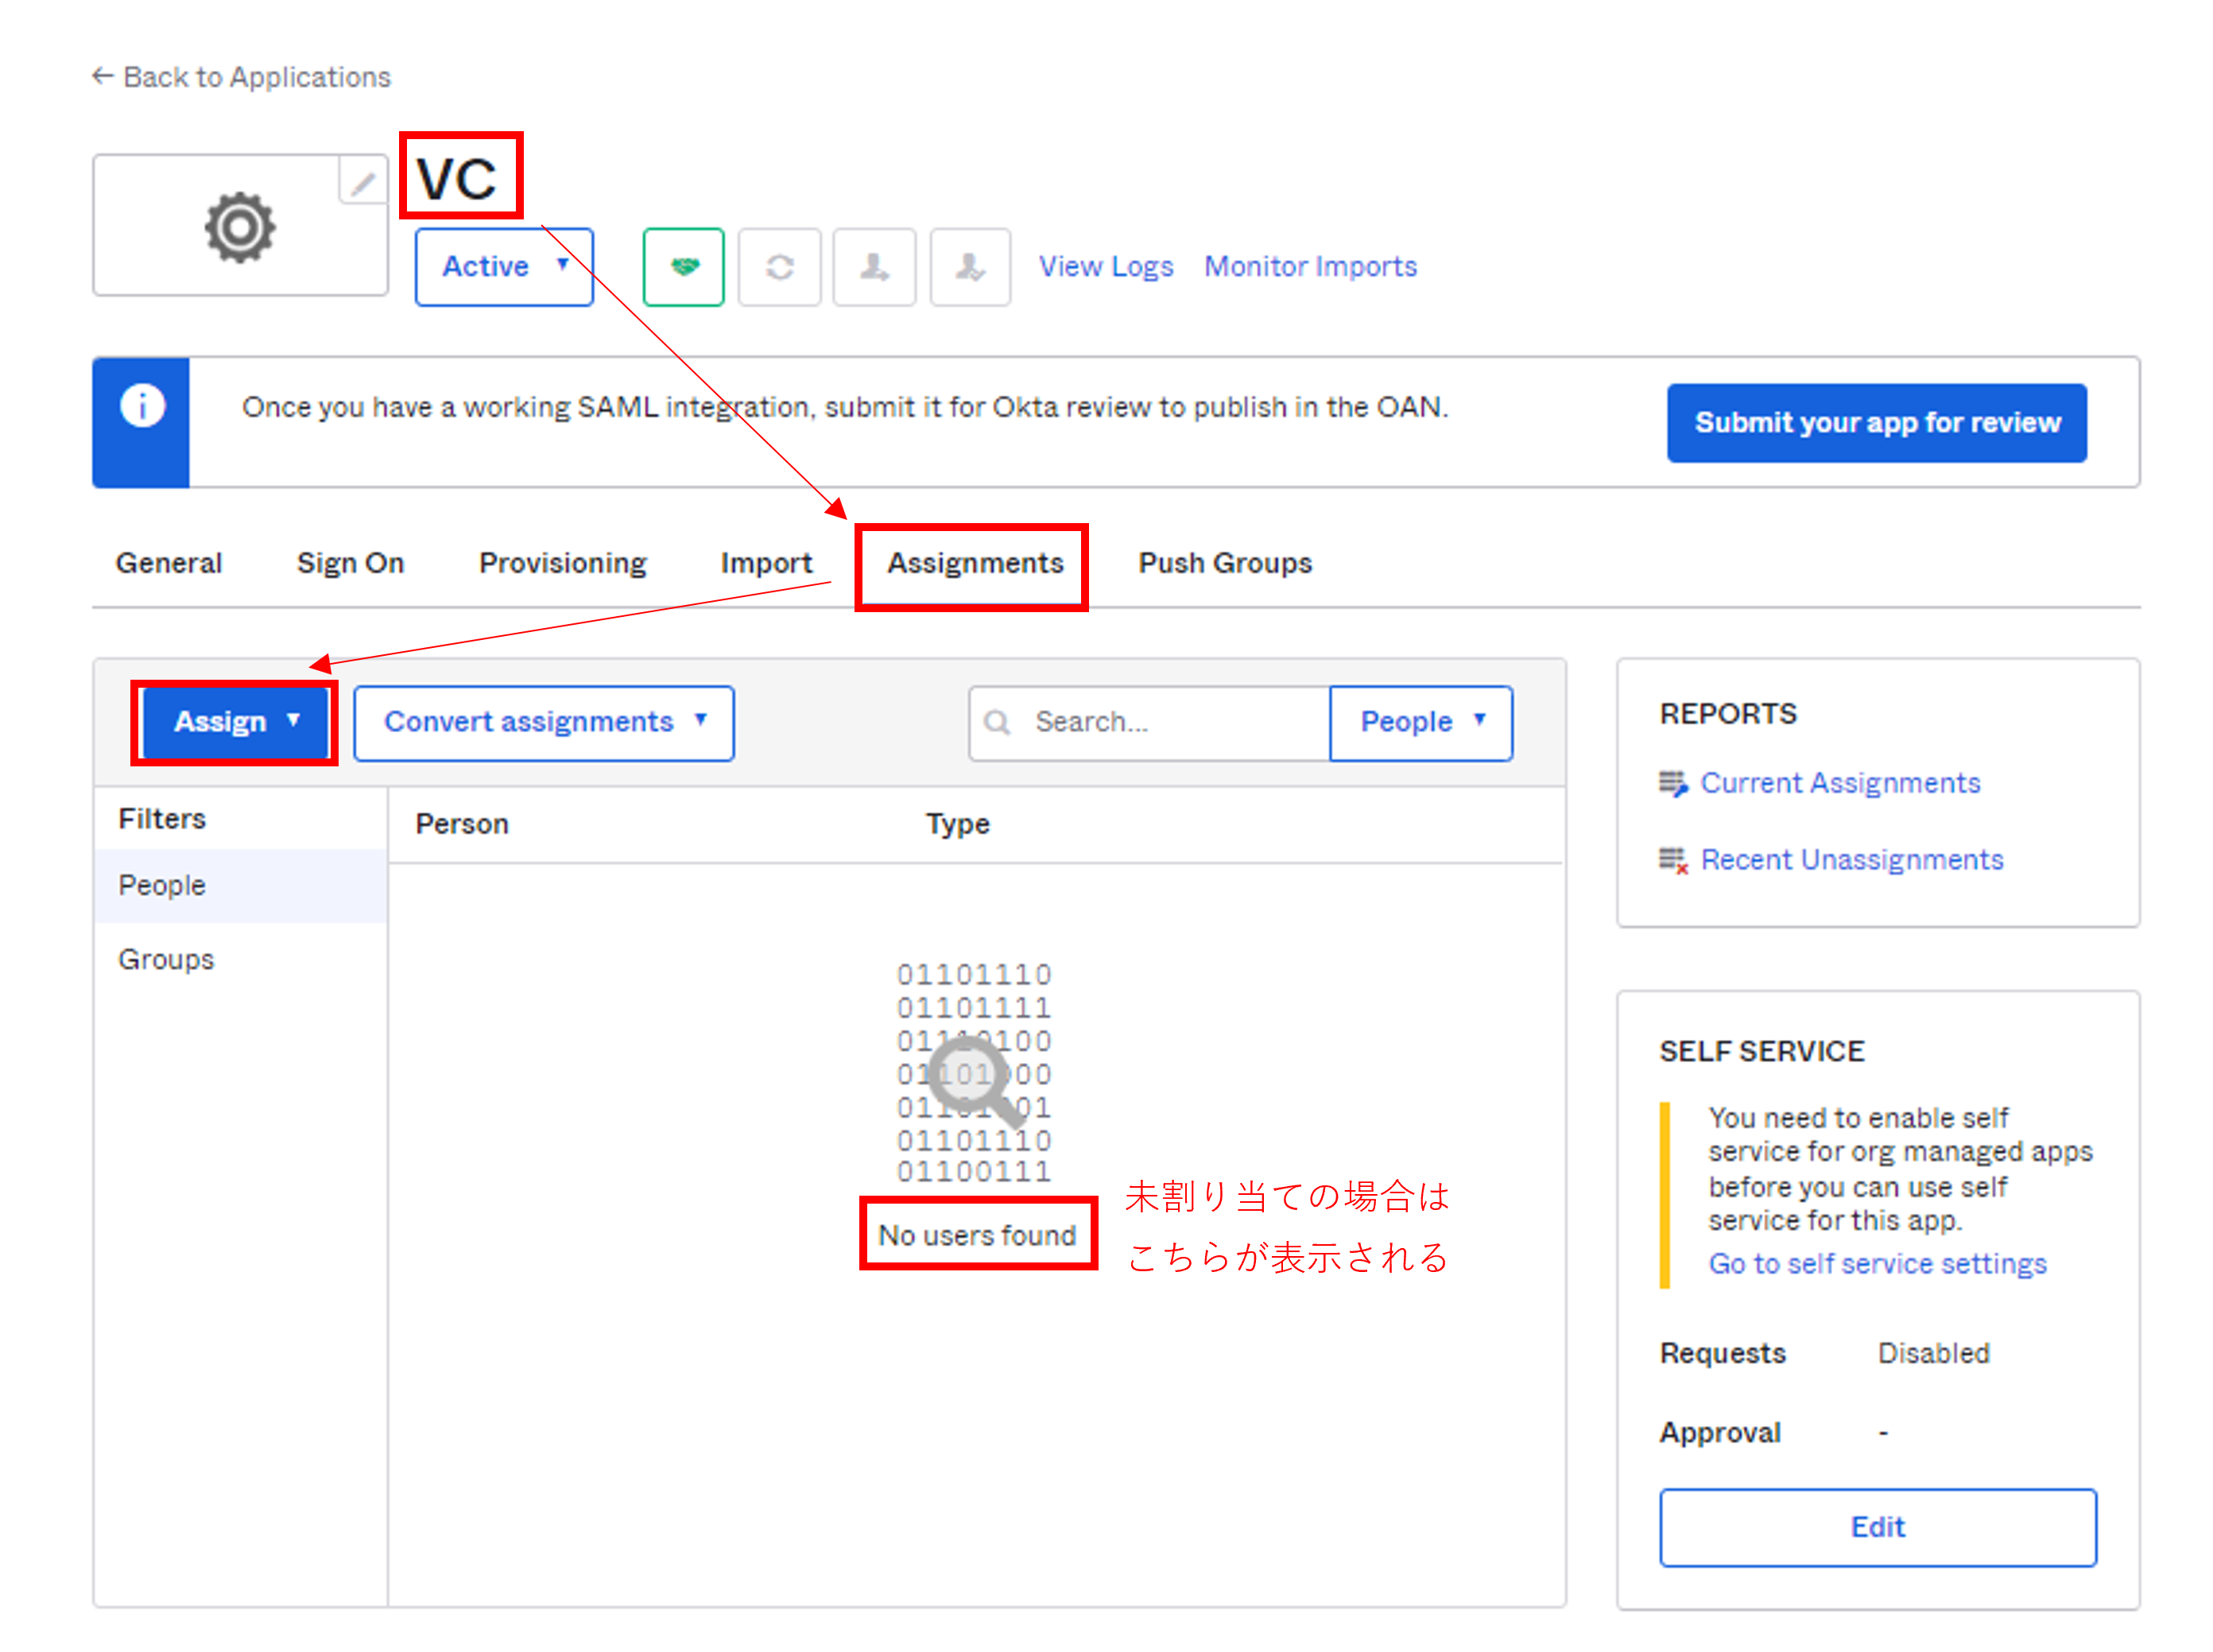Select the Groups filter

coord(241,959)
